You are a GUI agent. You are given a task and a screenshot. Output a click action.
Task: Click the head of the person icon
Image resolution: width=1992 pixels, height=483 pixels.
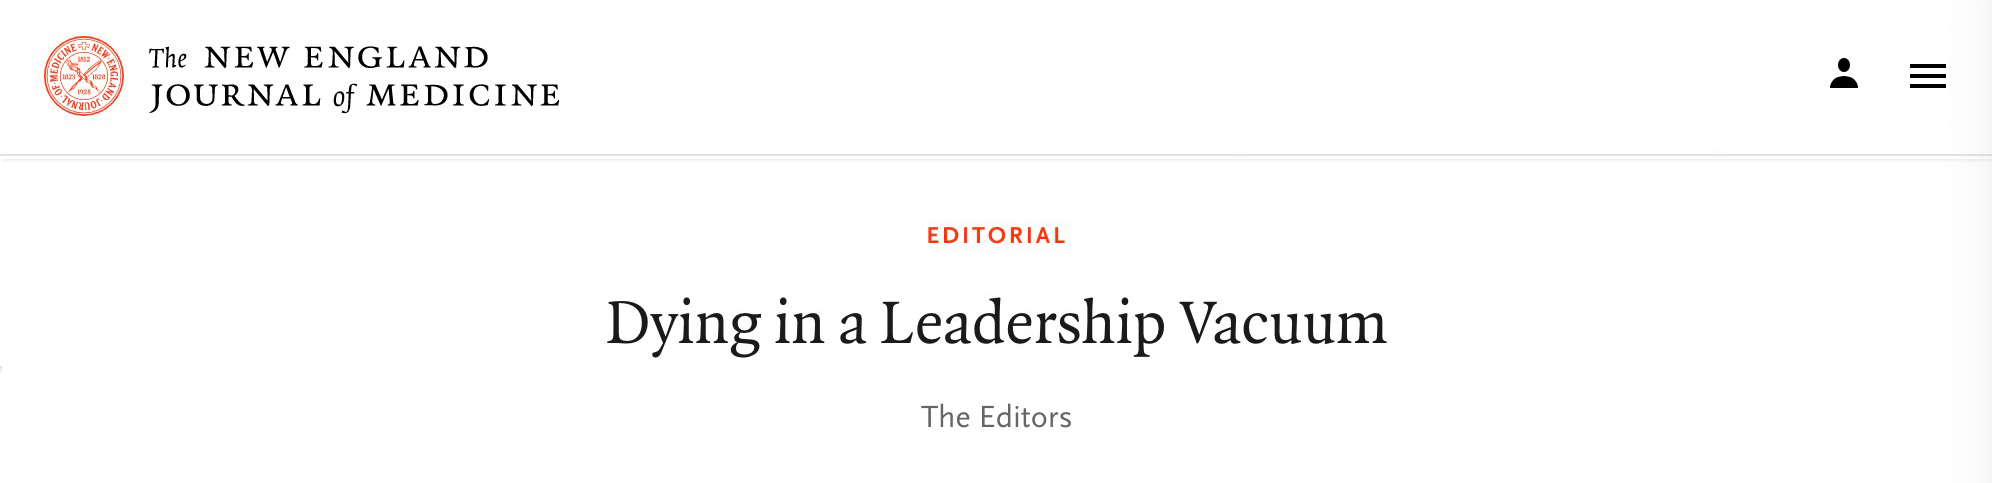coord(1844,65)
